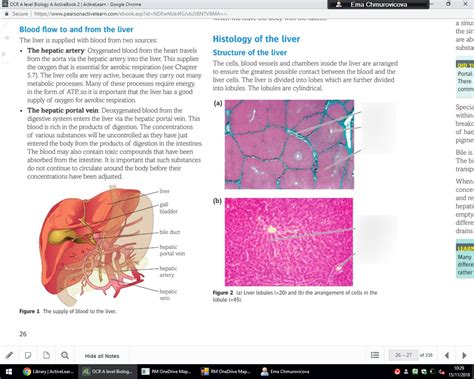Select the pencil annotation tool
The width and height of the screenshot is (474, 379).
pyautogui.click(x=9, y=355)
